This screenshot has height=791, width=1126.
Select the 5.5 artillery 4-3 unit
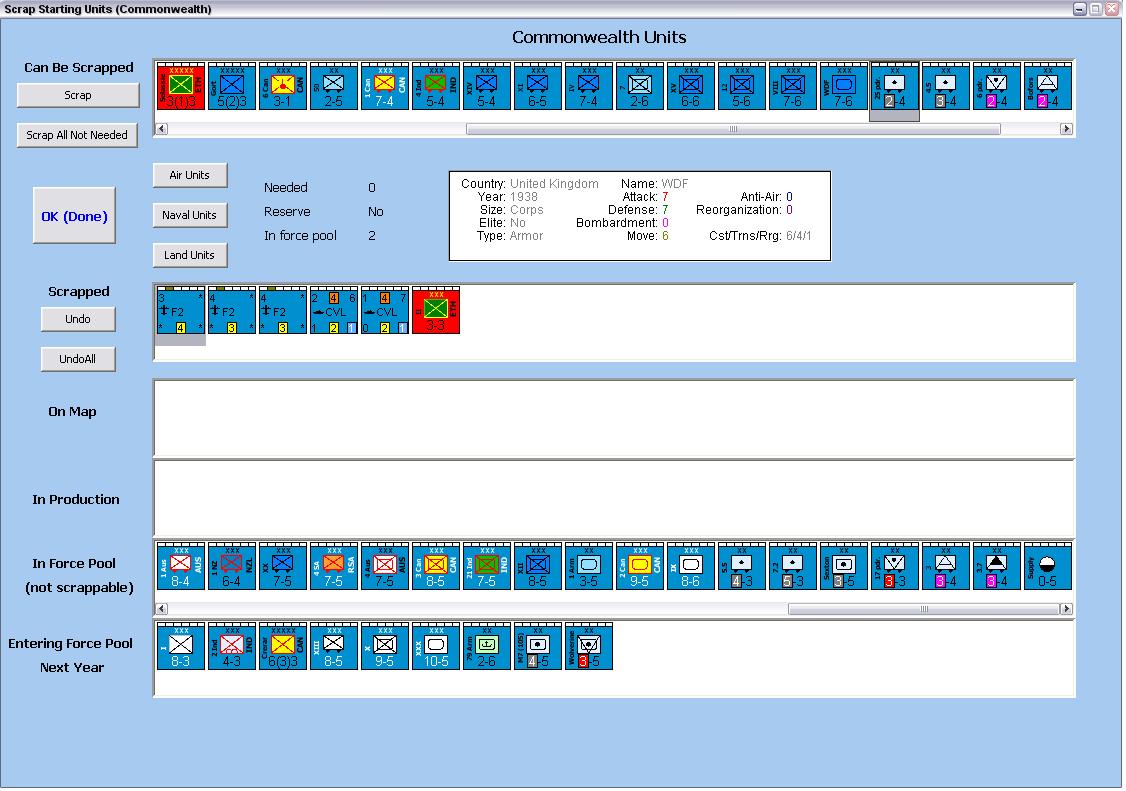coord(742,566)
